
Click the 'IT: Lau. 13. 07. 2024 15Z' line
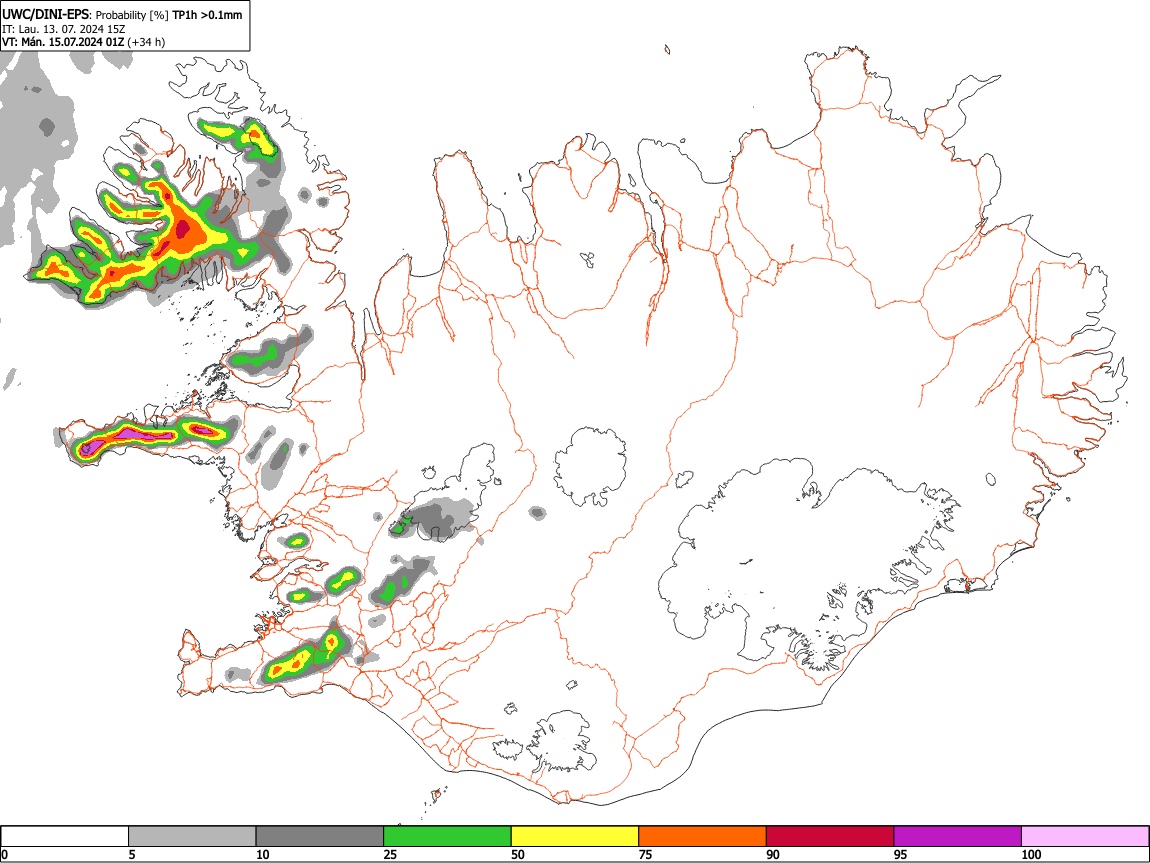coord(64,29)
